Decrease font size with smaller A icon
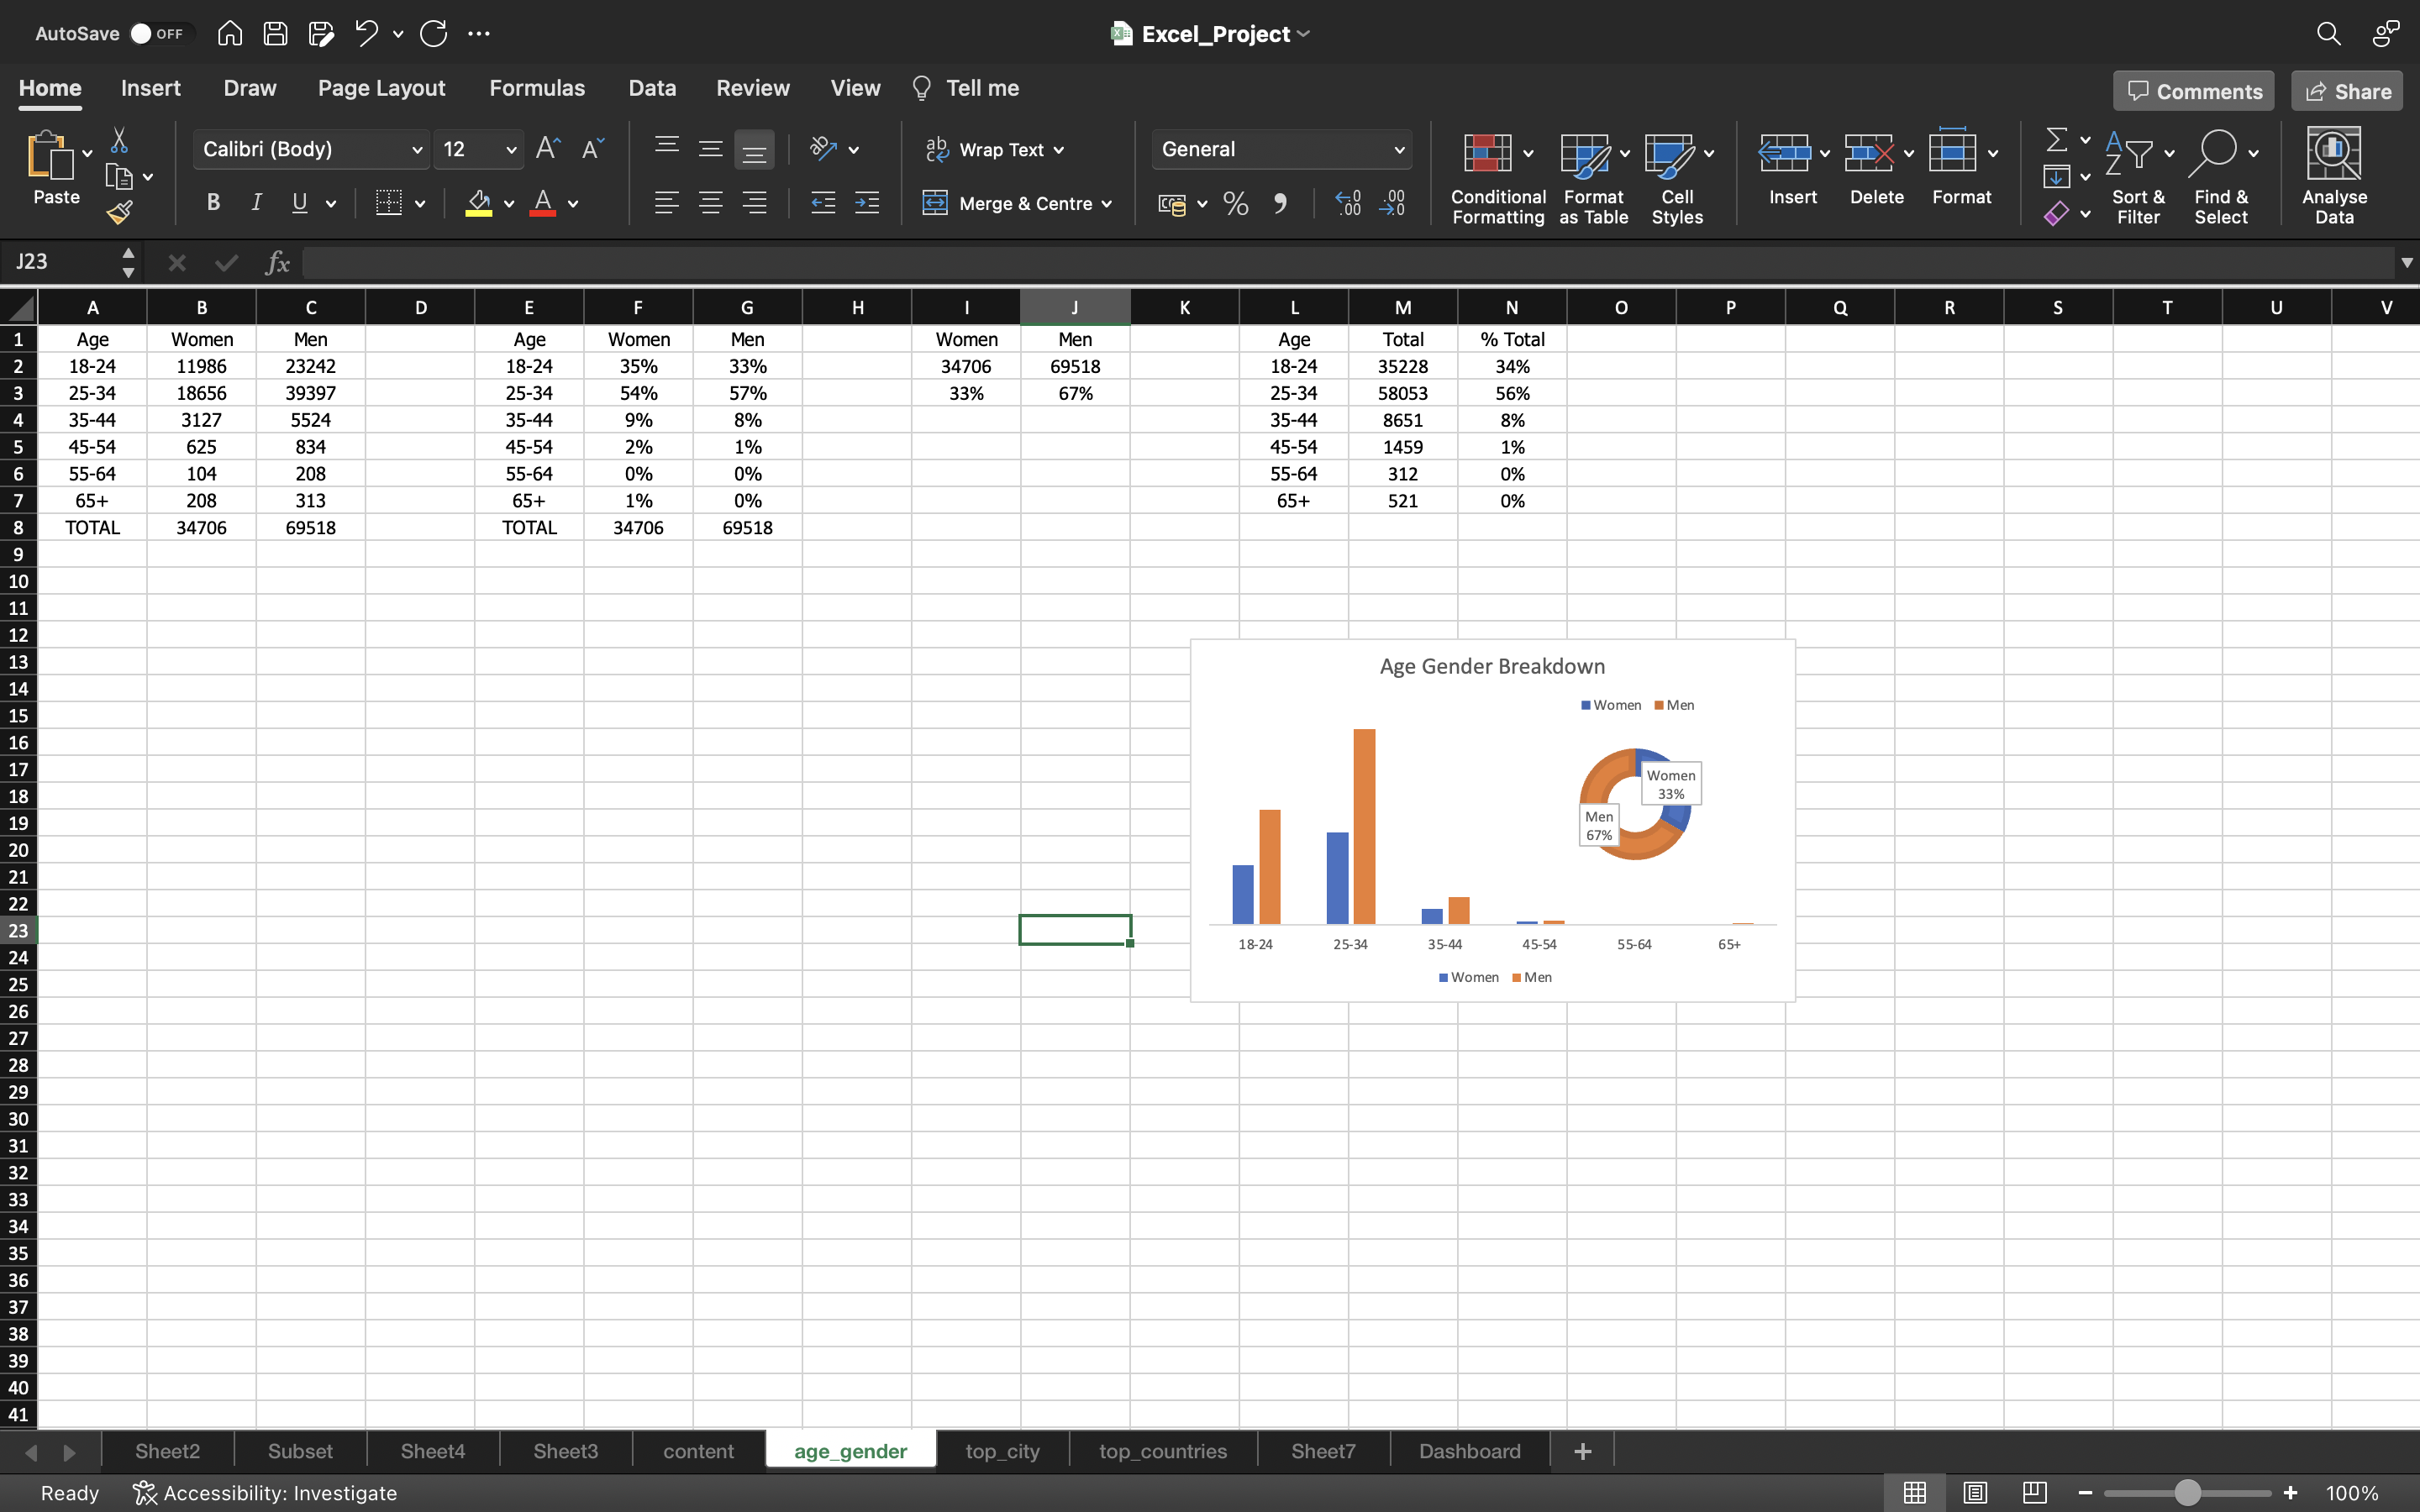 [592, 149]
